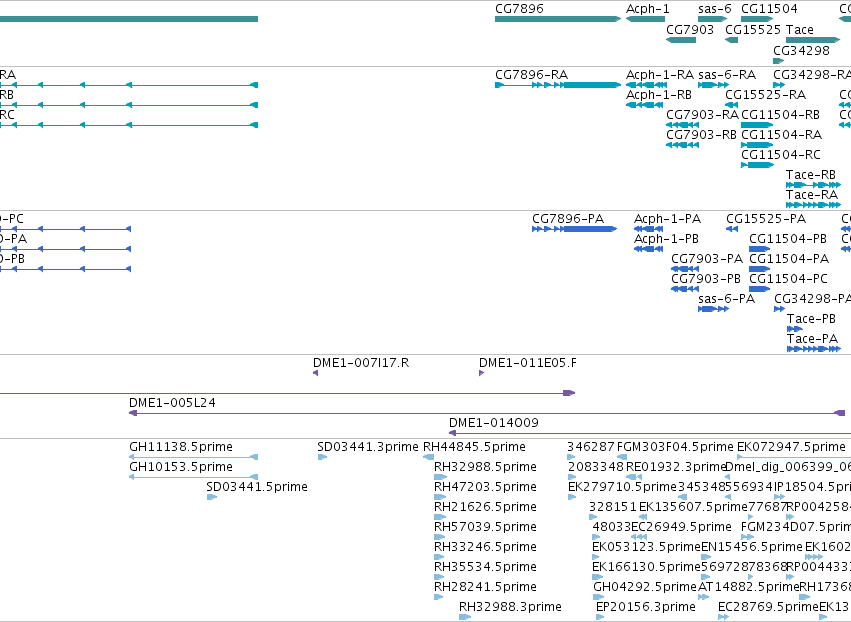Click the CG34298 gene label

802,50
